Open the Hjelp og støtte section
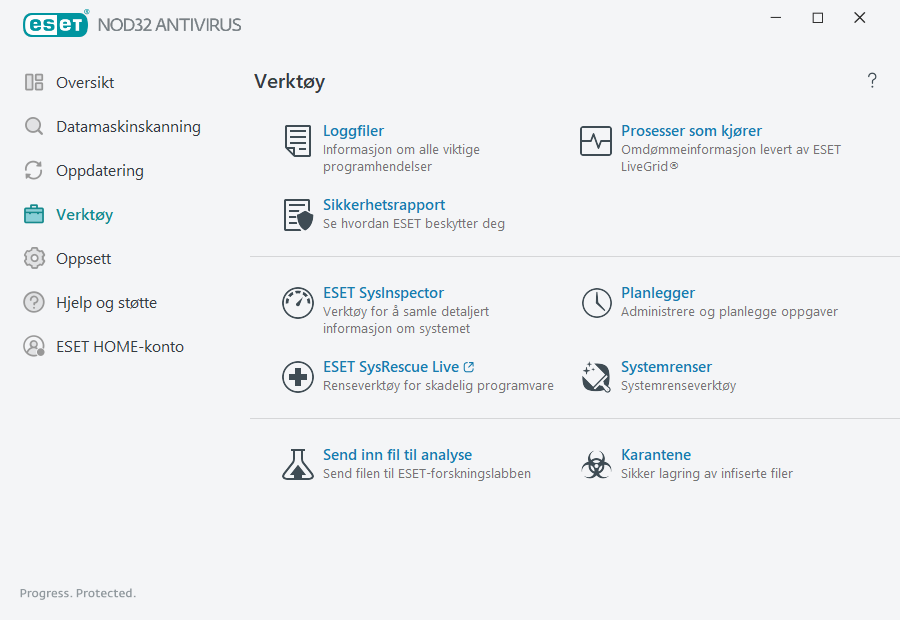The height and width of the screenshot is (620, 900). (34, 302)
